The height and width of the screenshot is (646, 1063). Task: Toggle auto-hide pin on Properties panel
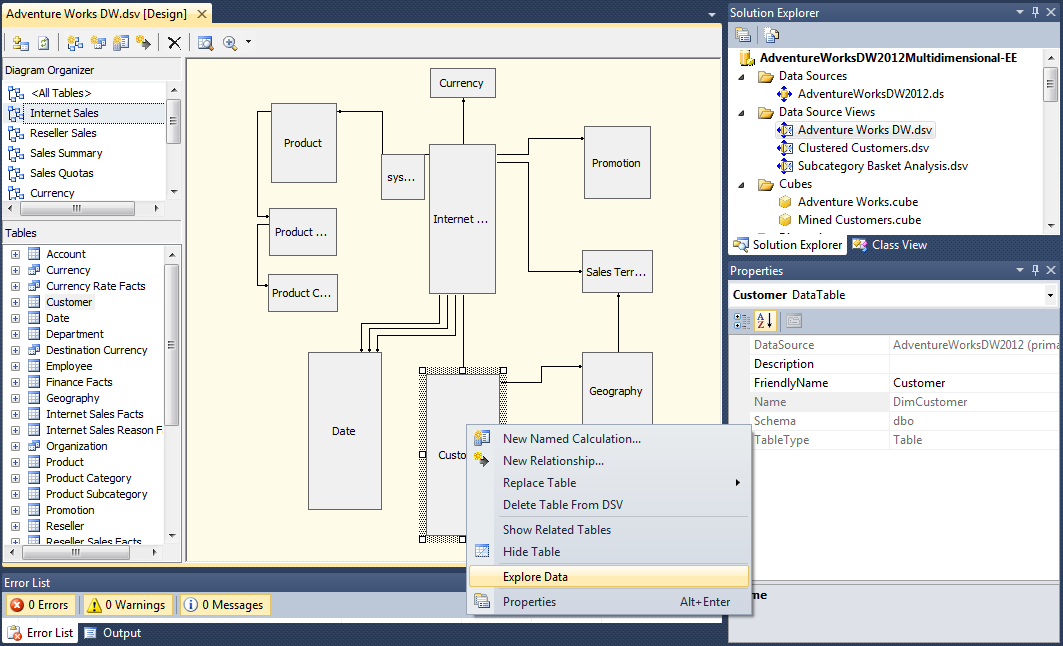[x=1036, y=270]
